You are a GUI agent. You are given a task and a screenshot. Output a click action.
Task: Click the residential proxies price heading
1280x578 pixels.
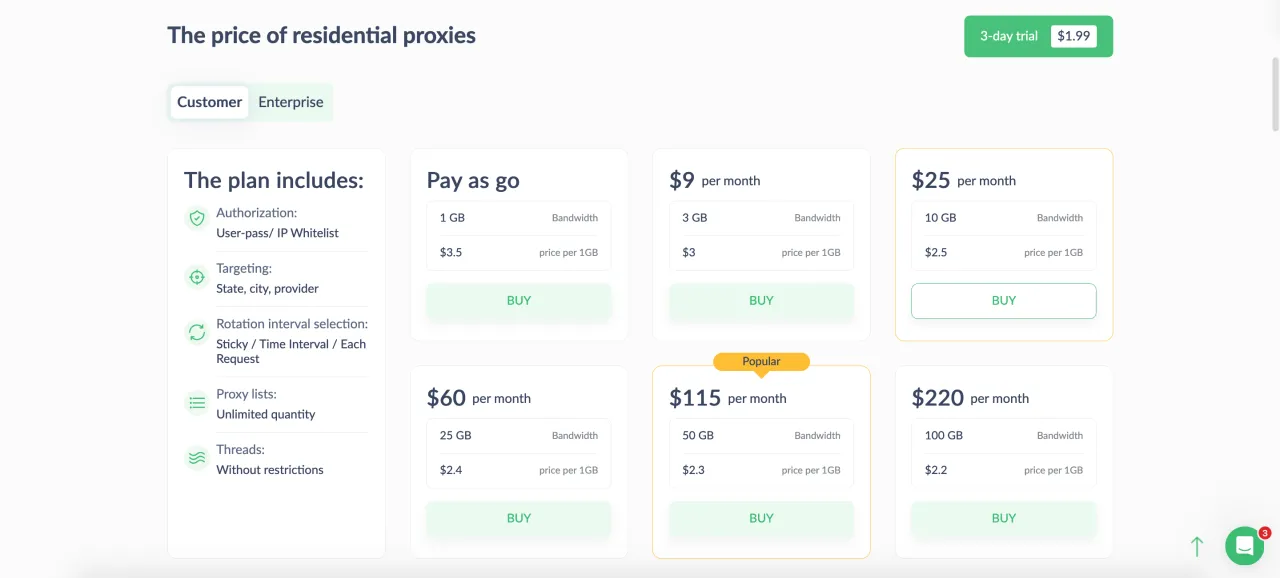[x=321, y=35]
